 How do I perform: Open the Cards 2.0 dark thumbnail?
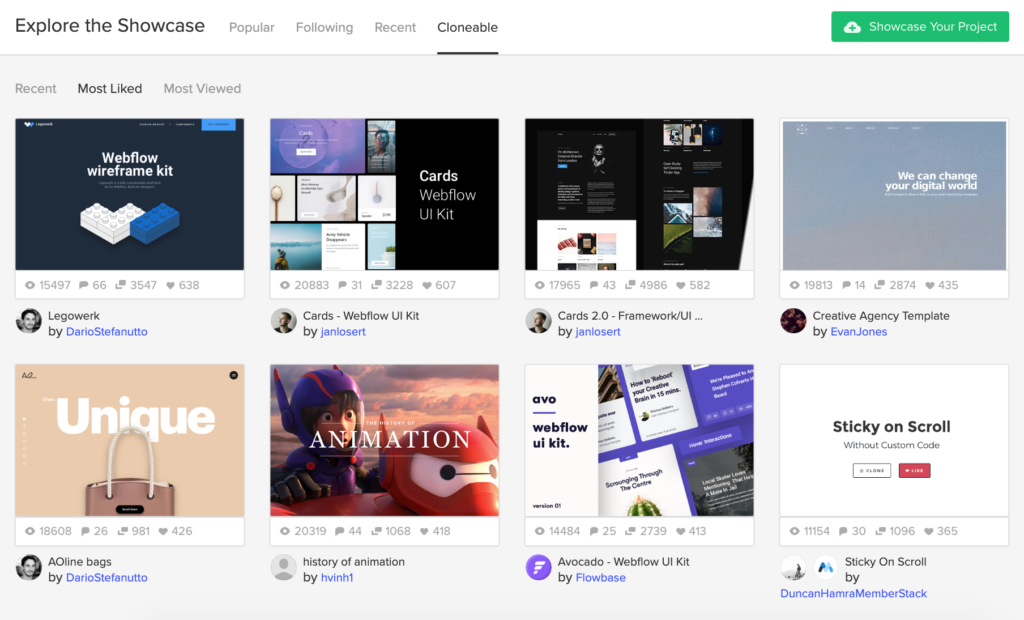point(639,194)
